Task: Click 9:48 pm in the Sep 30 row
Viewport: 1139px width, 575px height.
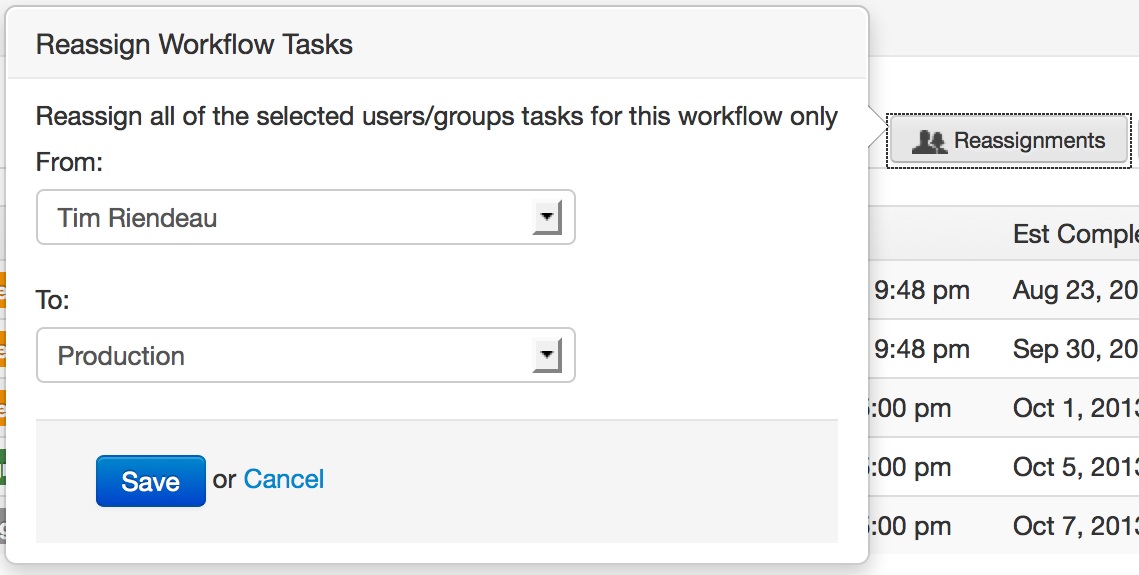Action: 921,349
